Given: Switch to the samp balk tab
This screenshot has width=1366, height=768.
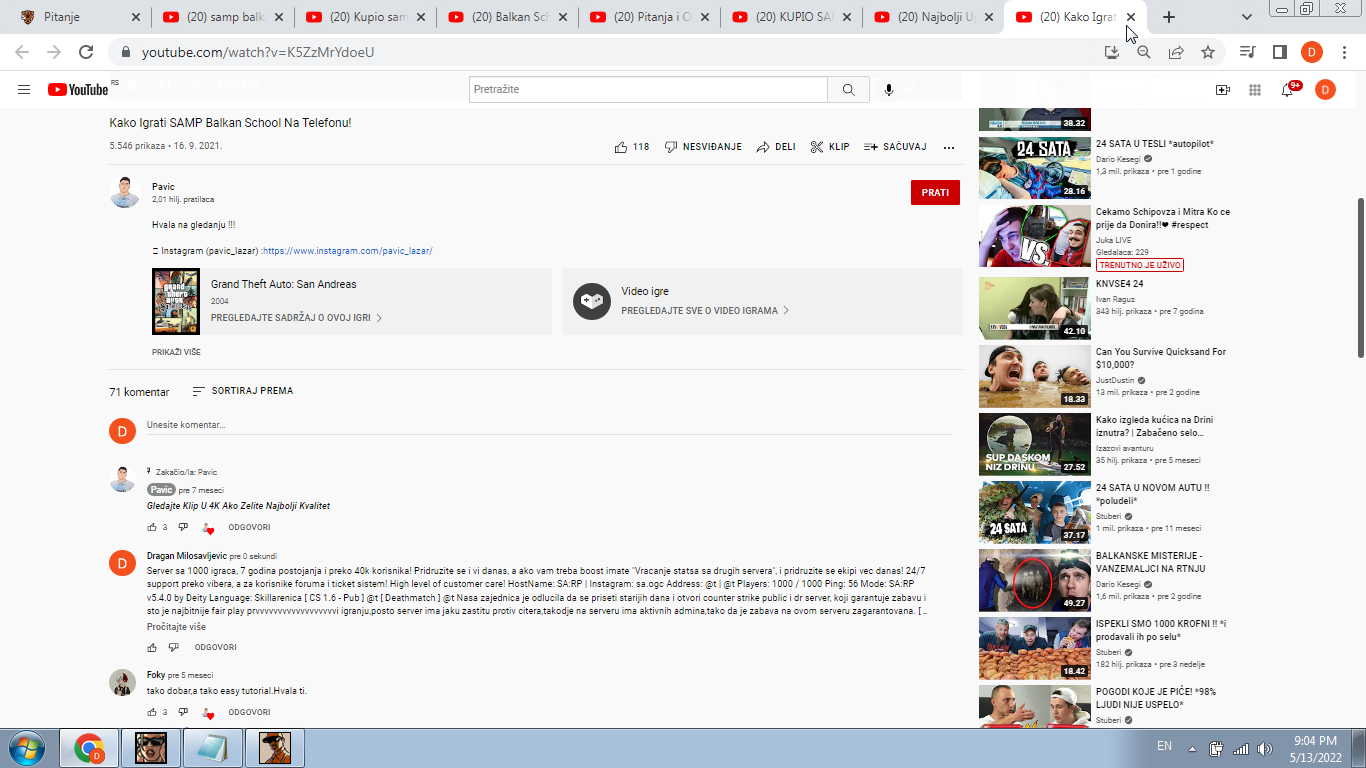Looking at the screenshot, I should click(224, 17).
